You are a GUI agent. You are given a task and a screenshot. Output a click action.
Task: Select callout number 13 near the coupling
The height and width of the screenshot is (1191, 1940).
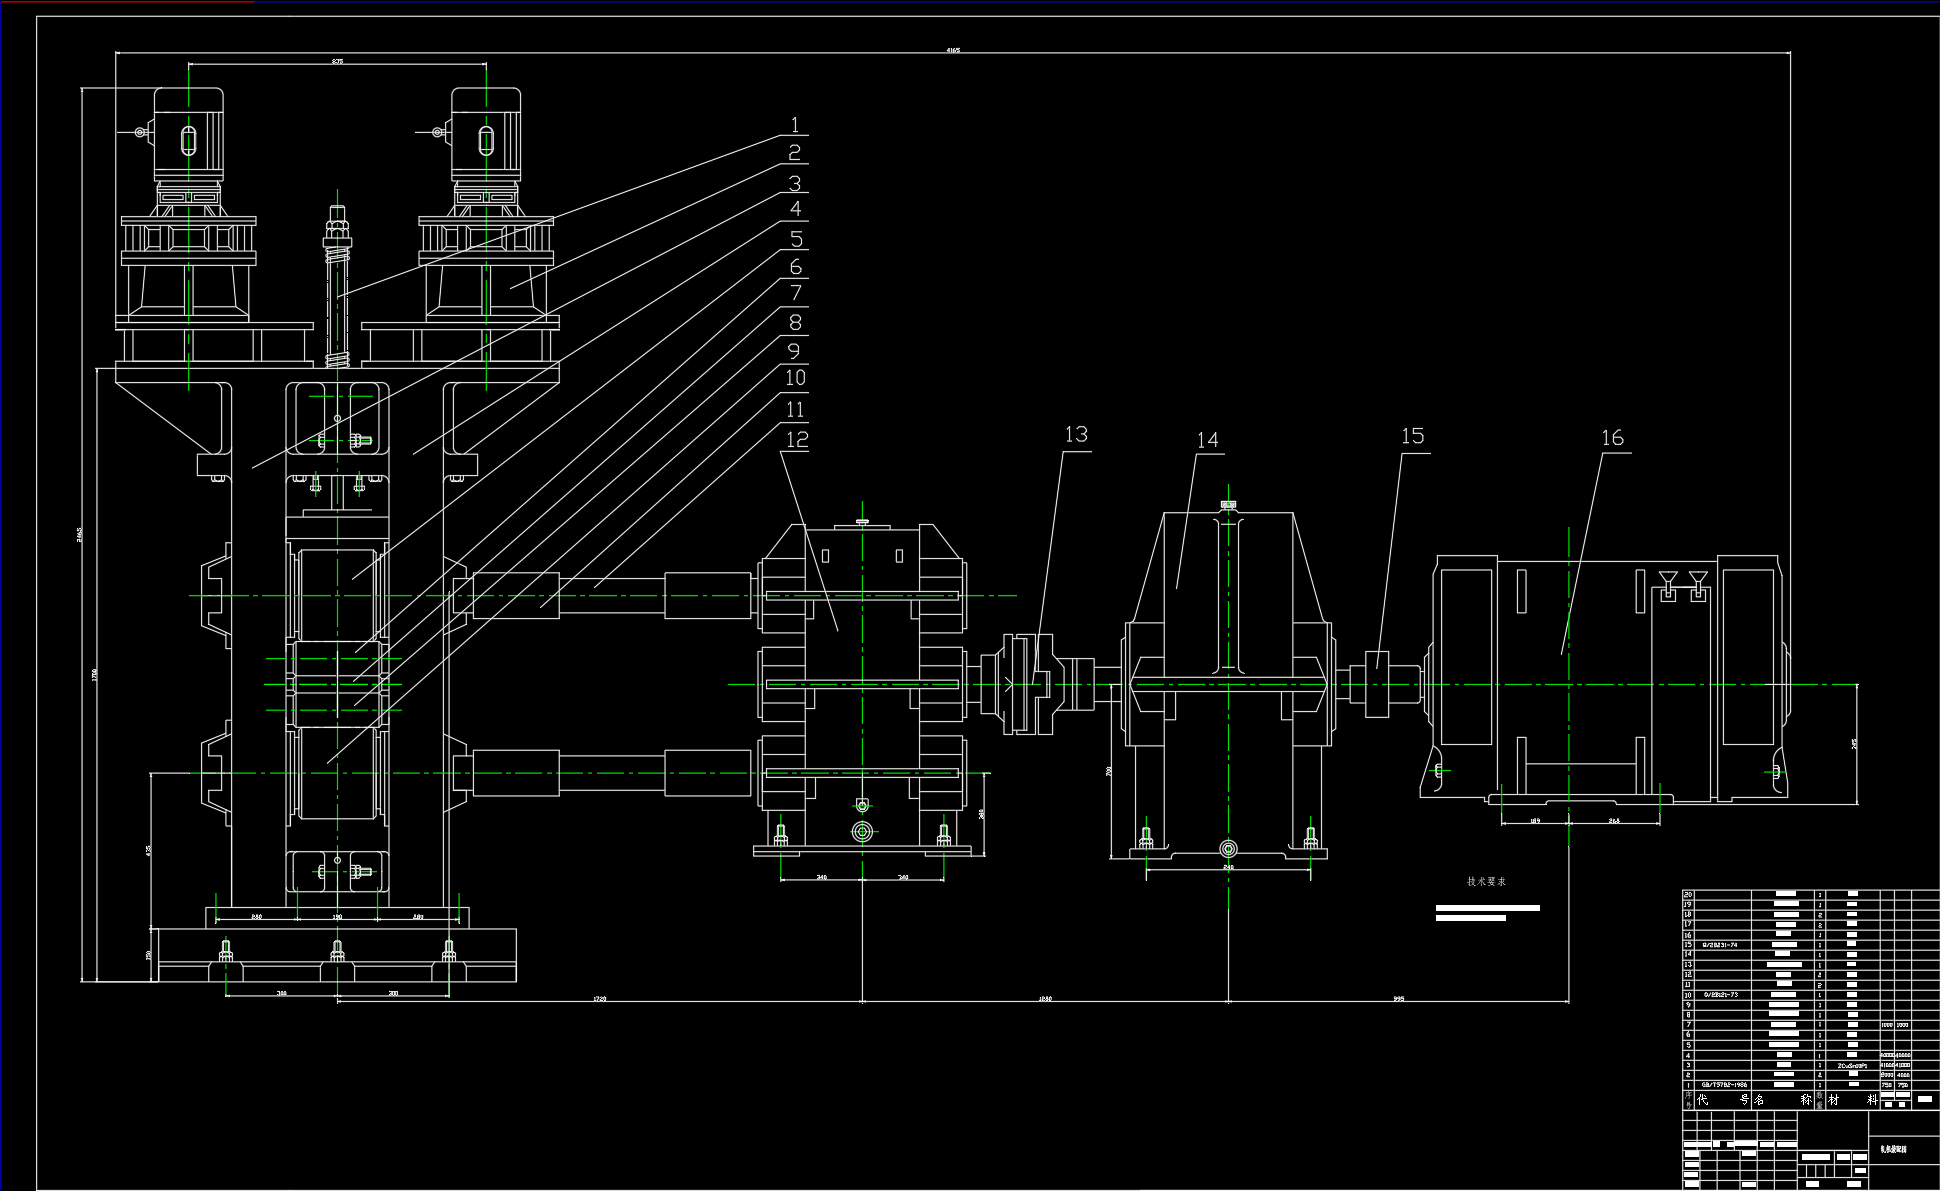pos(1076,435)
